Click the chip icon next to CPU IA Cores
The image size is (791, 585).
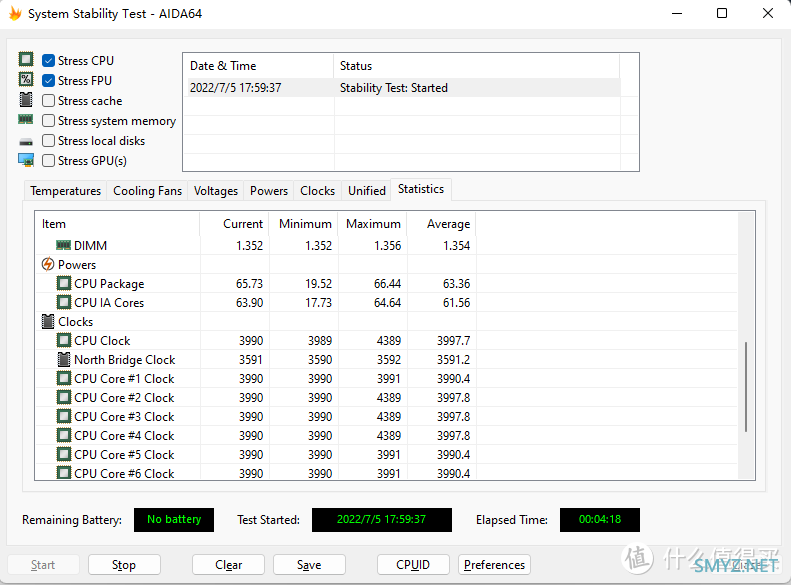click(x=64, y=302)
